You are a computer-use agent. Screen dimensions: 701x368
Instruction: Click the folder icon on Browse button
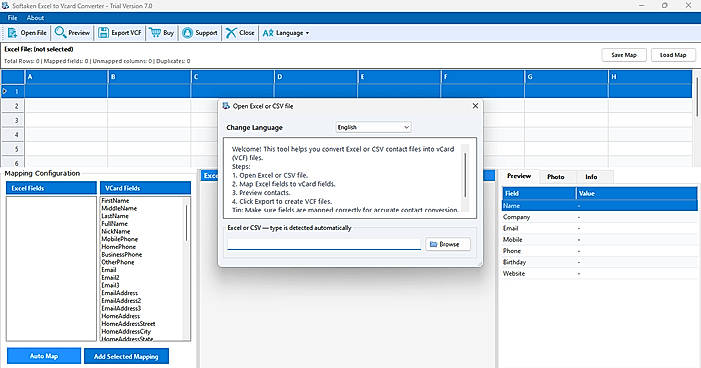[x=433, y=244]
